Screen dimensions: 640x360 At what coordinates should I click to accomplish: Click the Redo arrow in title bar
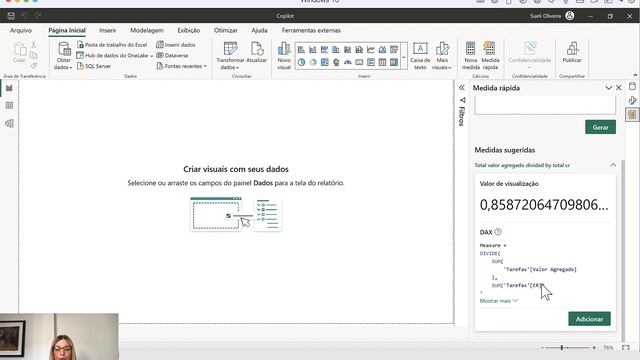pyautogui.click(x=38, y=16)
